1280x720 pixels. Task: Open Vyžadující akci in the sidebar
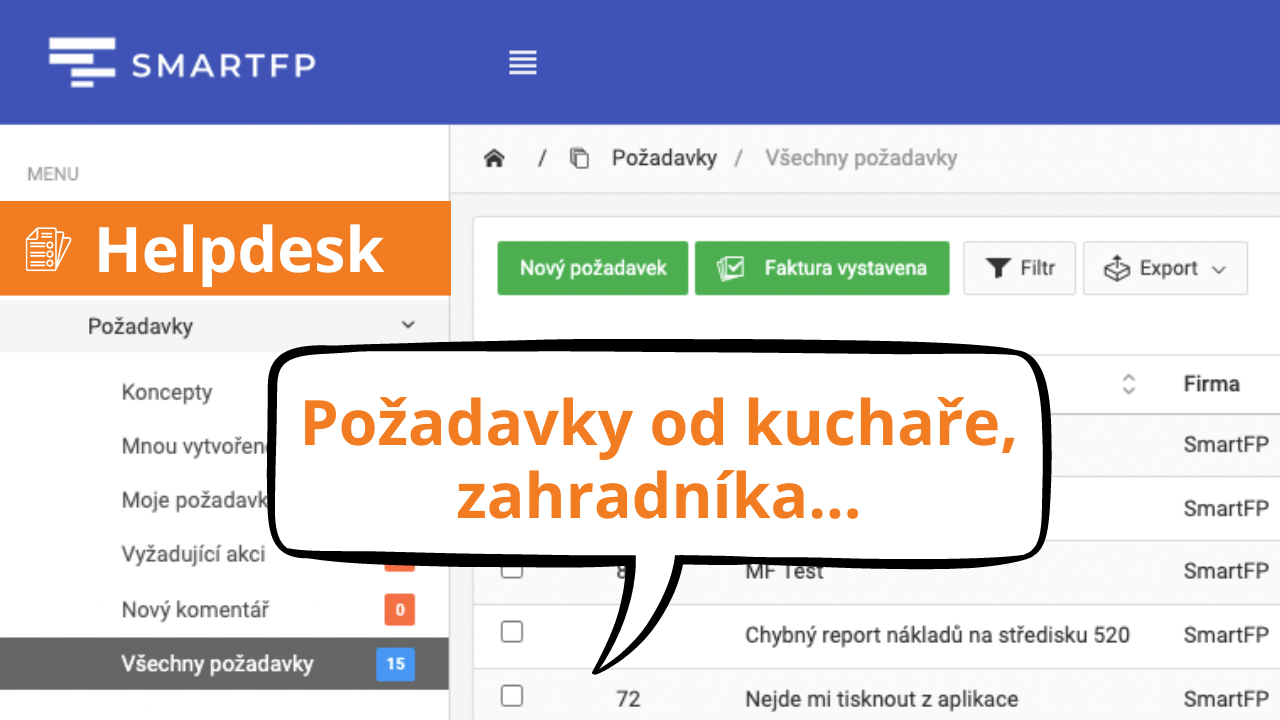tap(193, 554)
